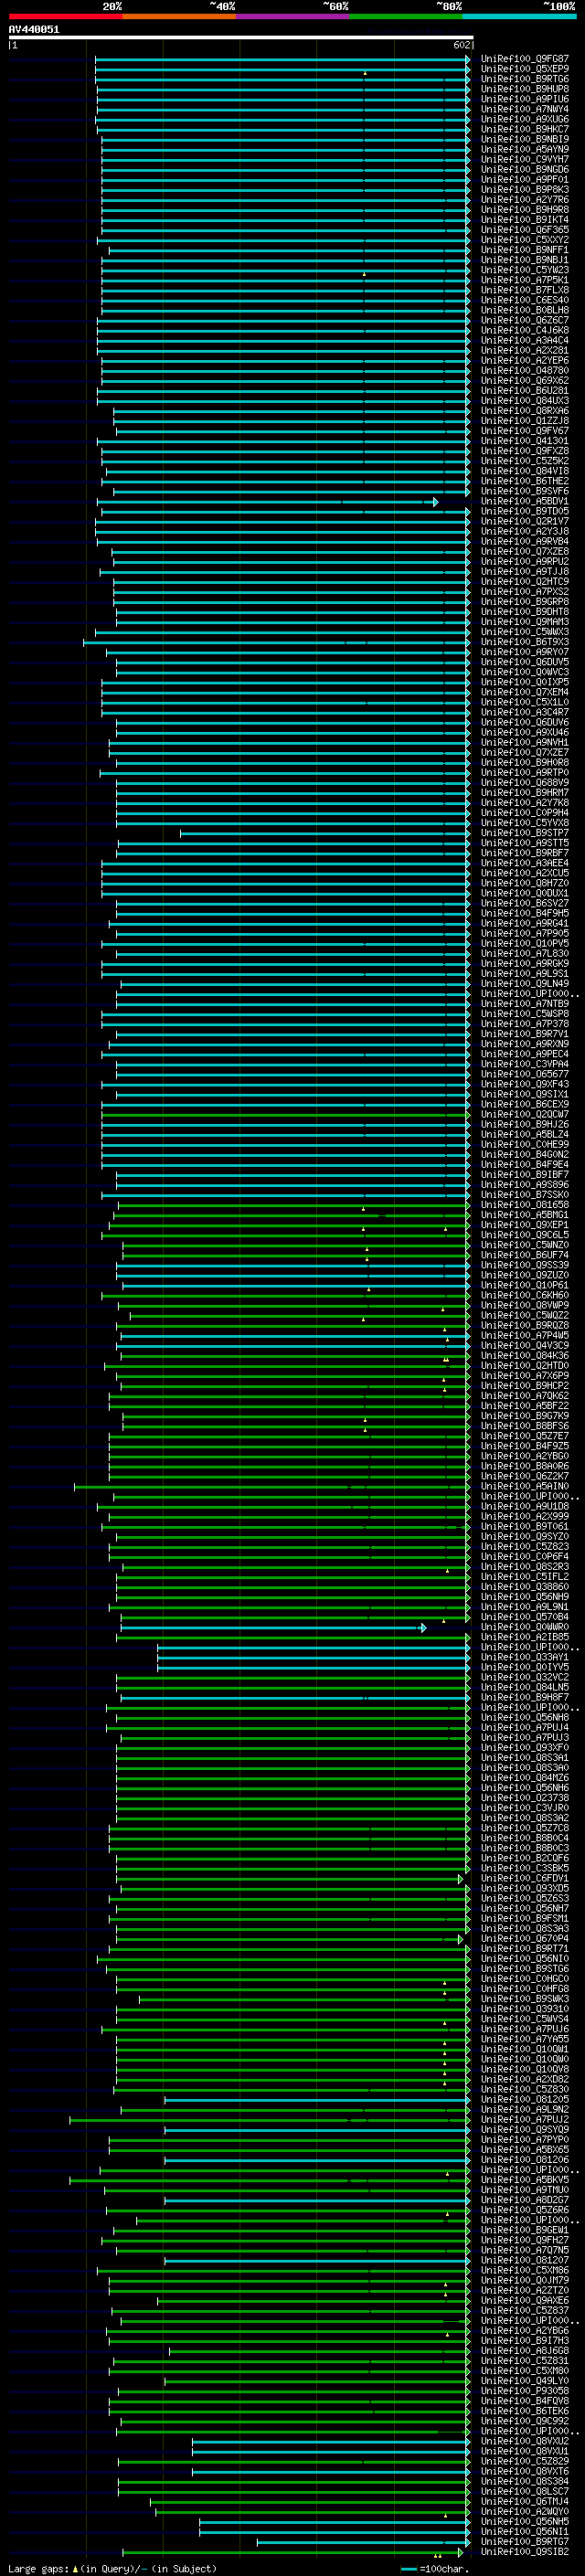This screenshot has height=2576, width=585.
Task: Select label UniRef100_Q2HTD0
Action: [x=525, y=1366]
